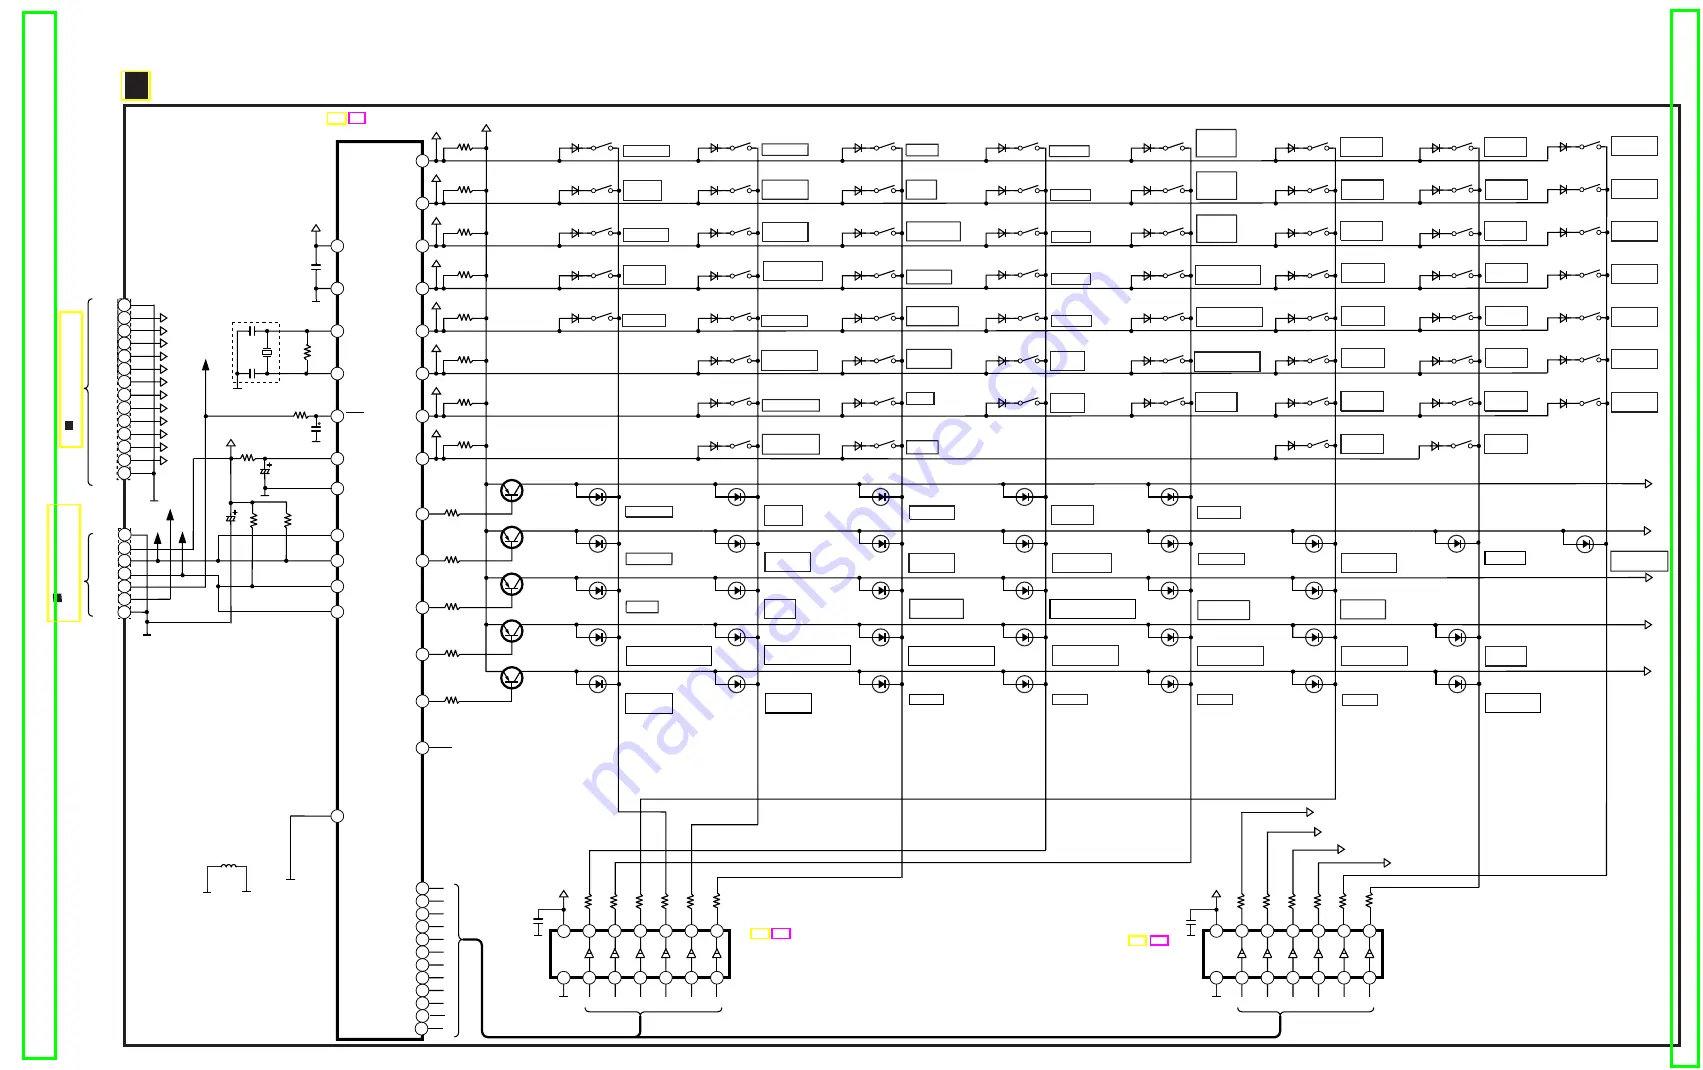1703x1070 pixels.
Task: Click the magenta link box above the main IC
Action: coord(357,118)
